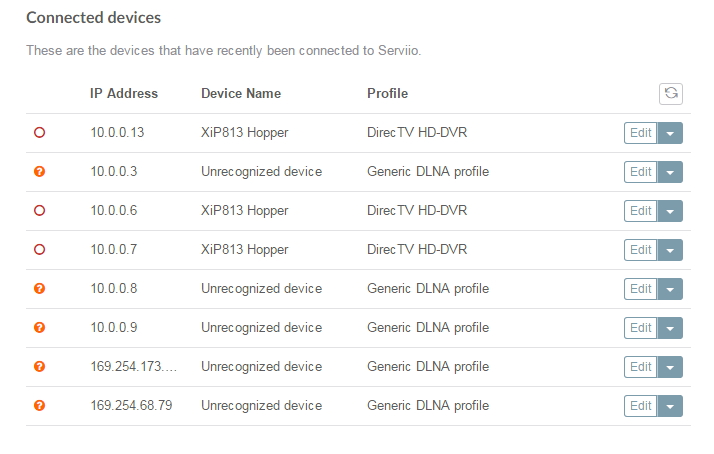Expand dropdown arrow for 169.254.68.79 row
Screen dimensions: 714x454
670,406
